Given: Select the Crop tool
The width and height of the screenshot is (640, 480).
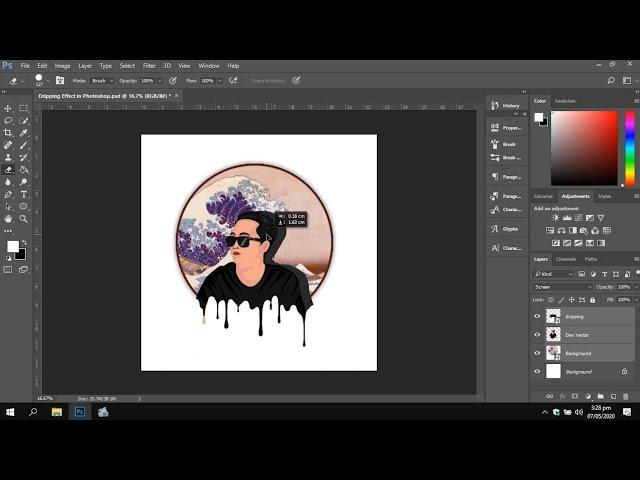Looking at the screenshot, I should pyautogui.click(x=8, y=133).
